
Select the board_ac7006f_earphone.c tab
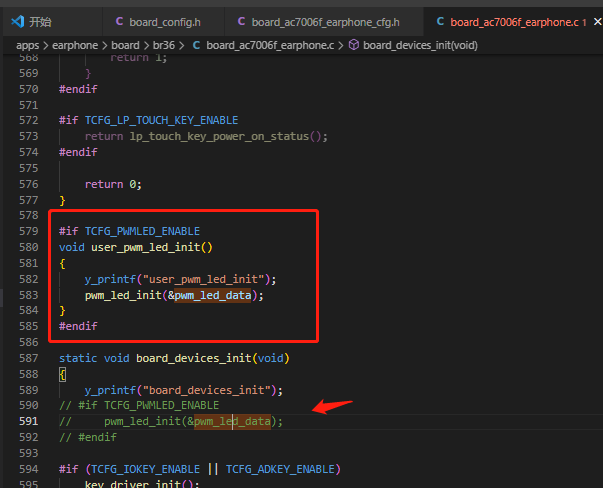tap(514, 22)
